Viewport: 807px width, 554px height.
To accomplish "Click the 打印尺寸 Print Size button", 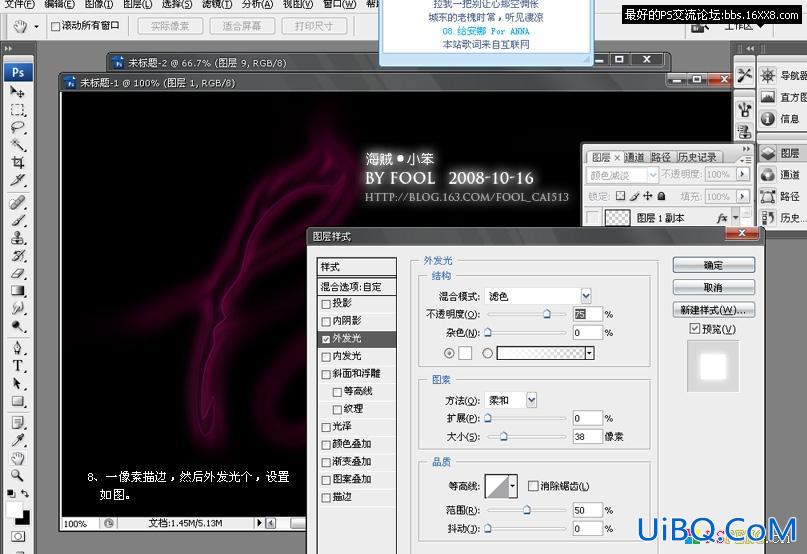I will click(314, 26).
